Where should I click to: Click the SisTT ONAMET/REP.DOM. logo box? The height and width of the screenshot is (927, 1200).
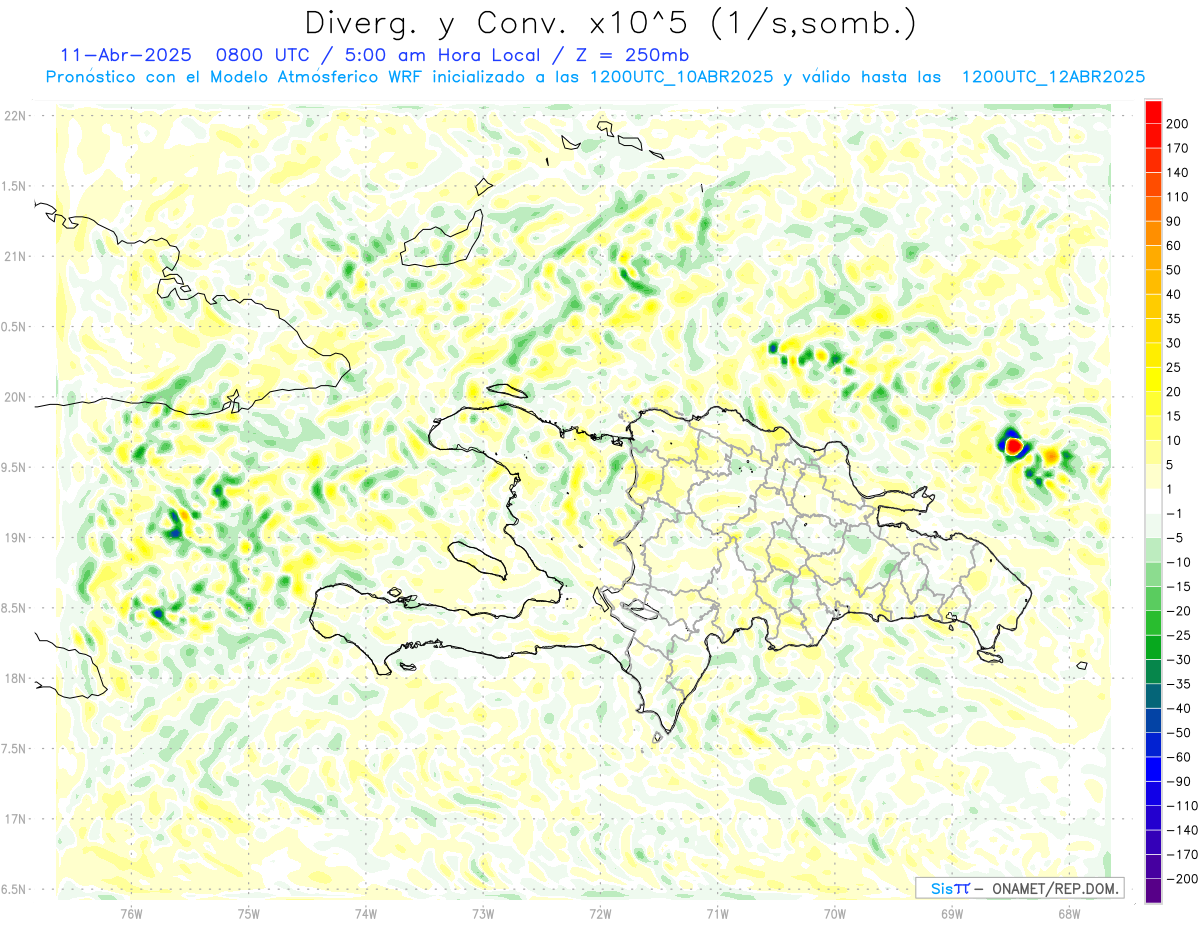[x=1019, y=888]
